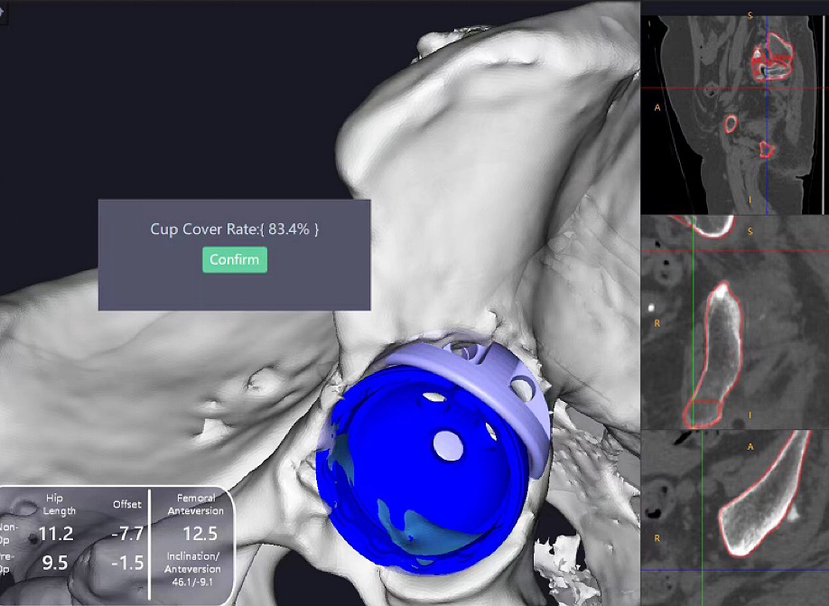Click the green Confirm button
829x606 pixels.
[235, 260]
